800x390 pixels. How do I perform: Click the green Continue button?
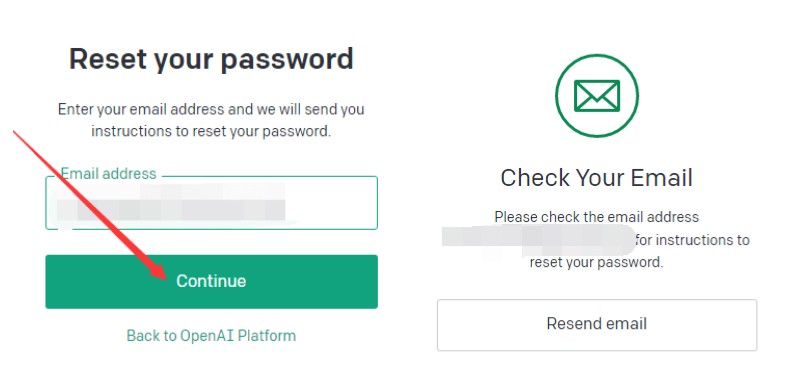211,281
